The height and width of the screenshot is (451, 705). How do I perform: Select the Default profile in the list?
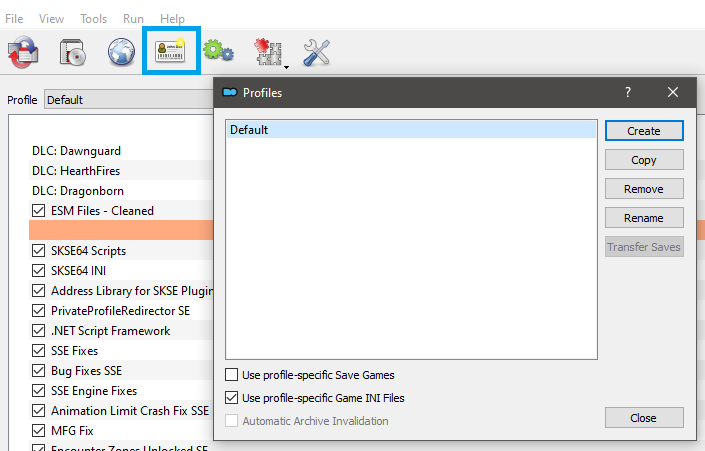point(411,130)
